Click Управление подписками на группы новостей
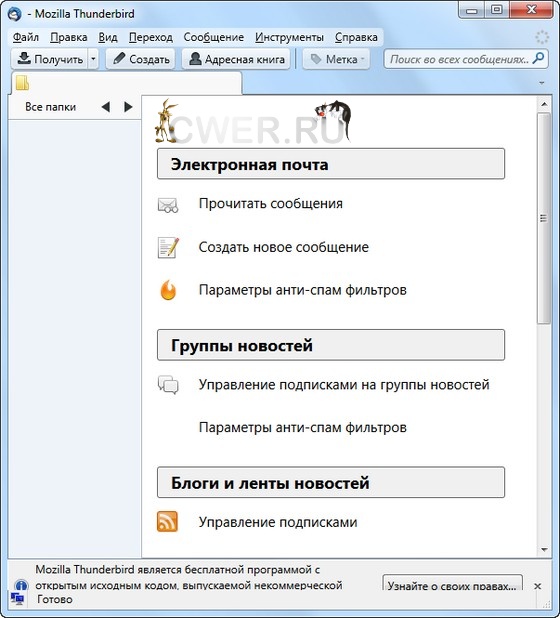560x618 pixels. pyautogui.click(x=344, y=385)
